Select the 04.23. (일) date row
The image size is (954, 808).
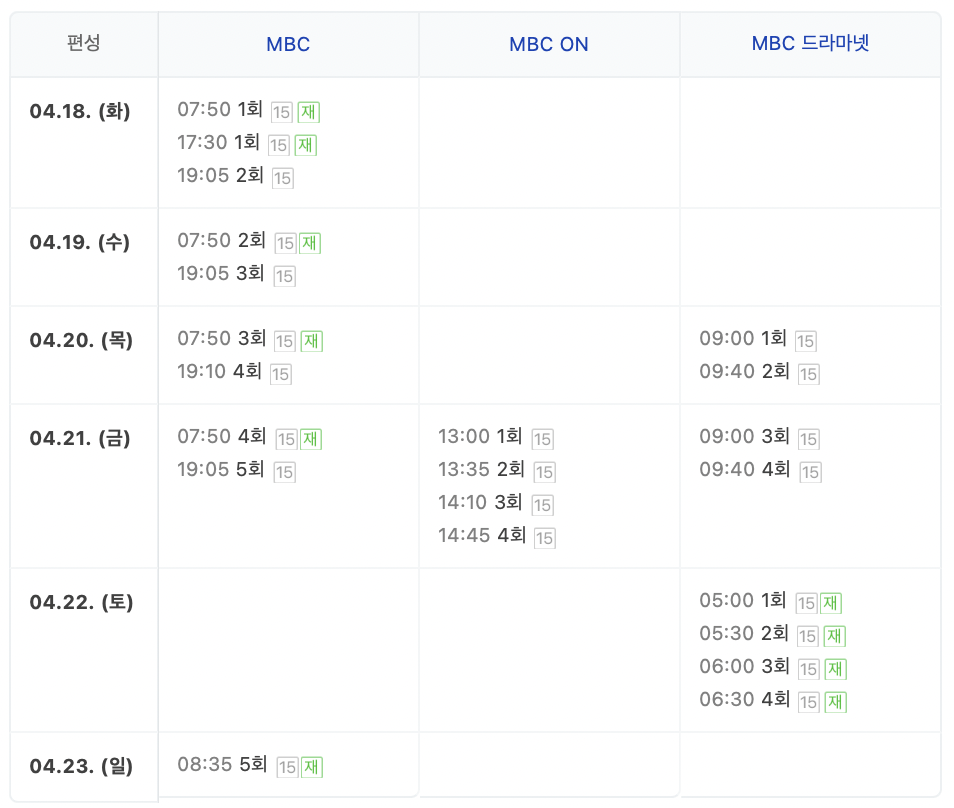[81, 766]
